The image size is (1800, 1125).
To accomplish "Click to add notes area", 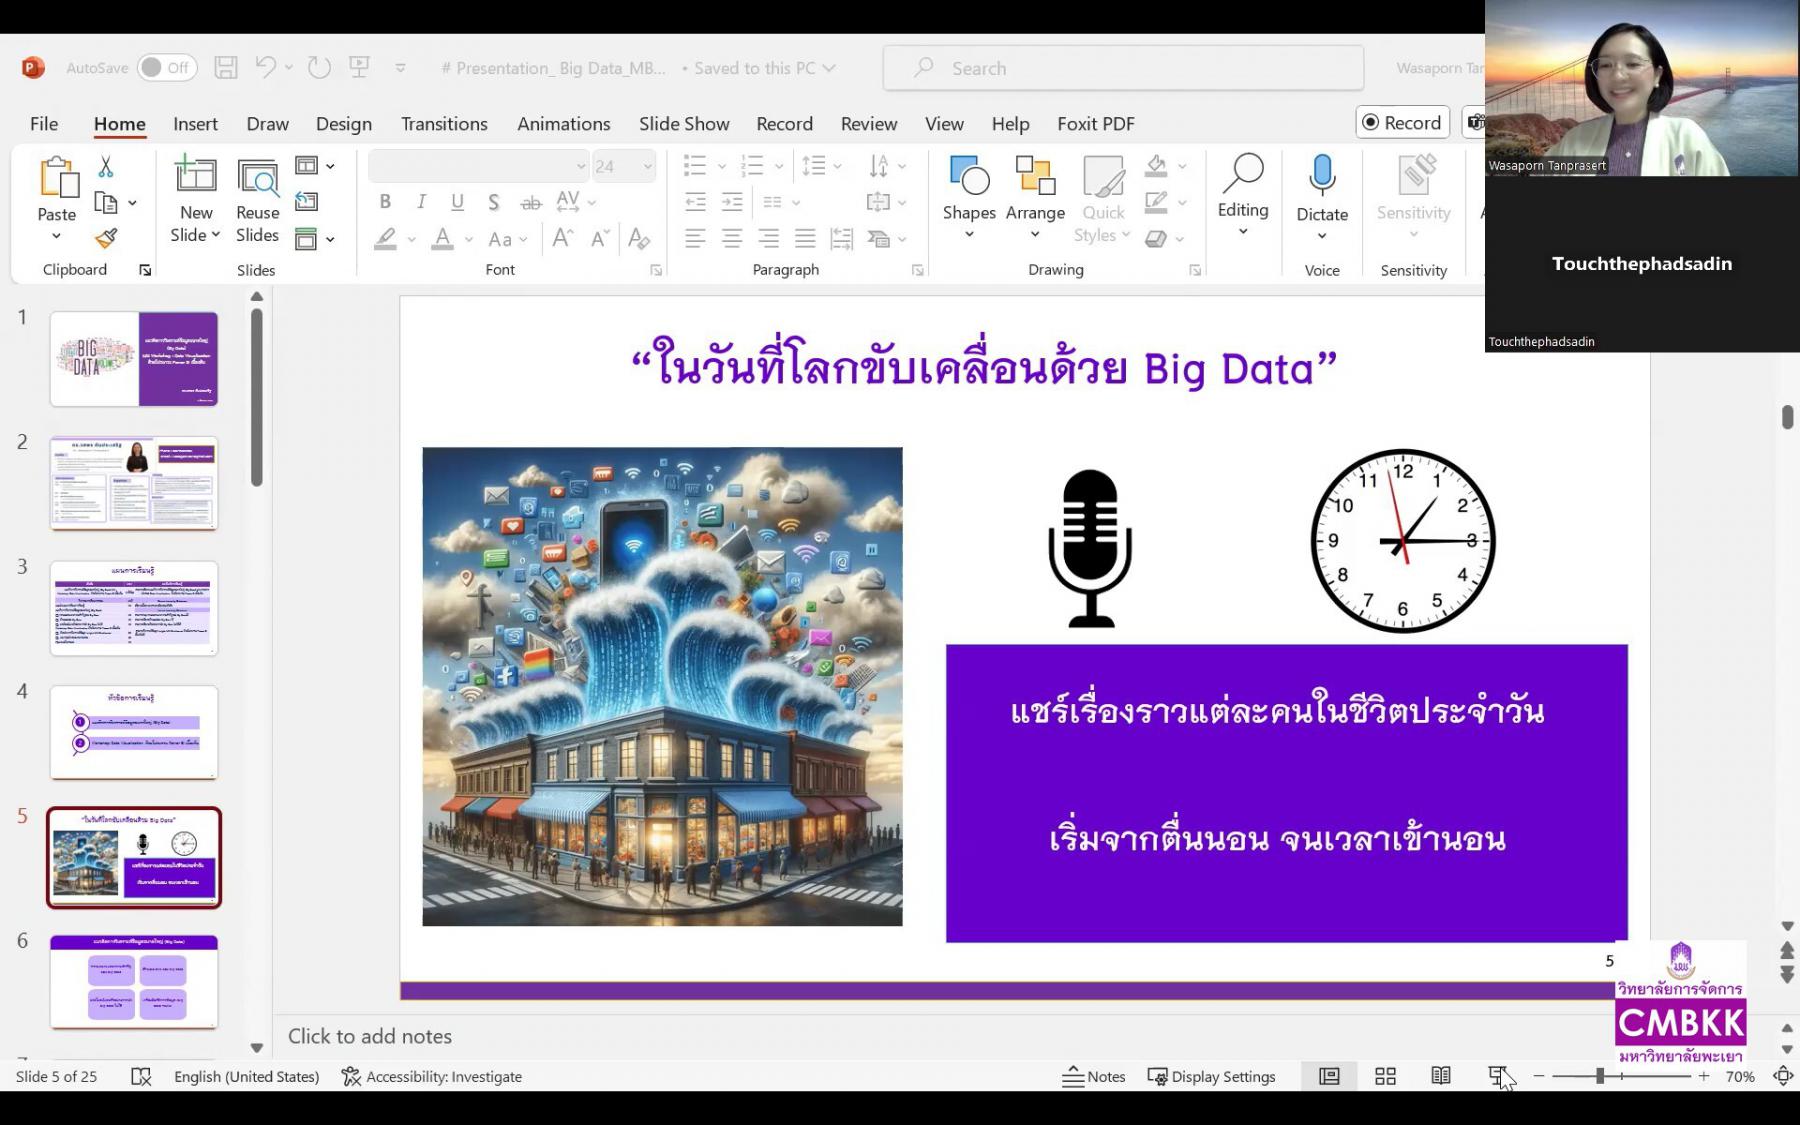I will pos(370,1036).
